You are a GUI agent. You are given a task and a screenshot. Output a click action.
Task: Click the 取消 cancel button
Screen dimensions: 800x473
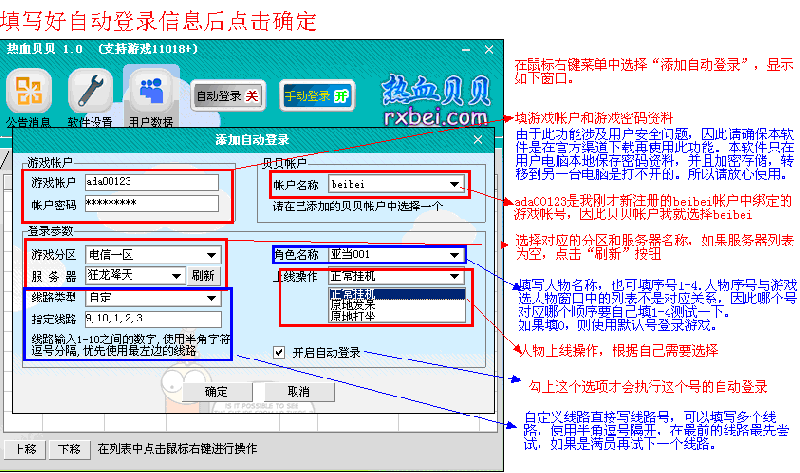(x=298, y=391)
